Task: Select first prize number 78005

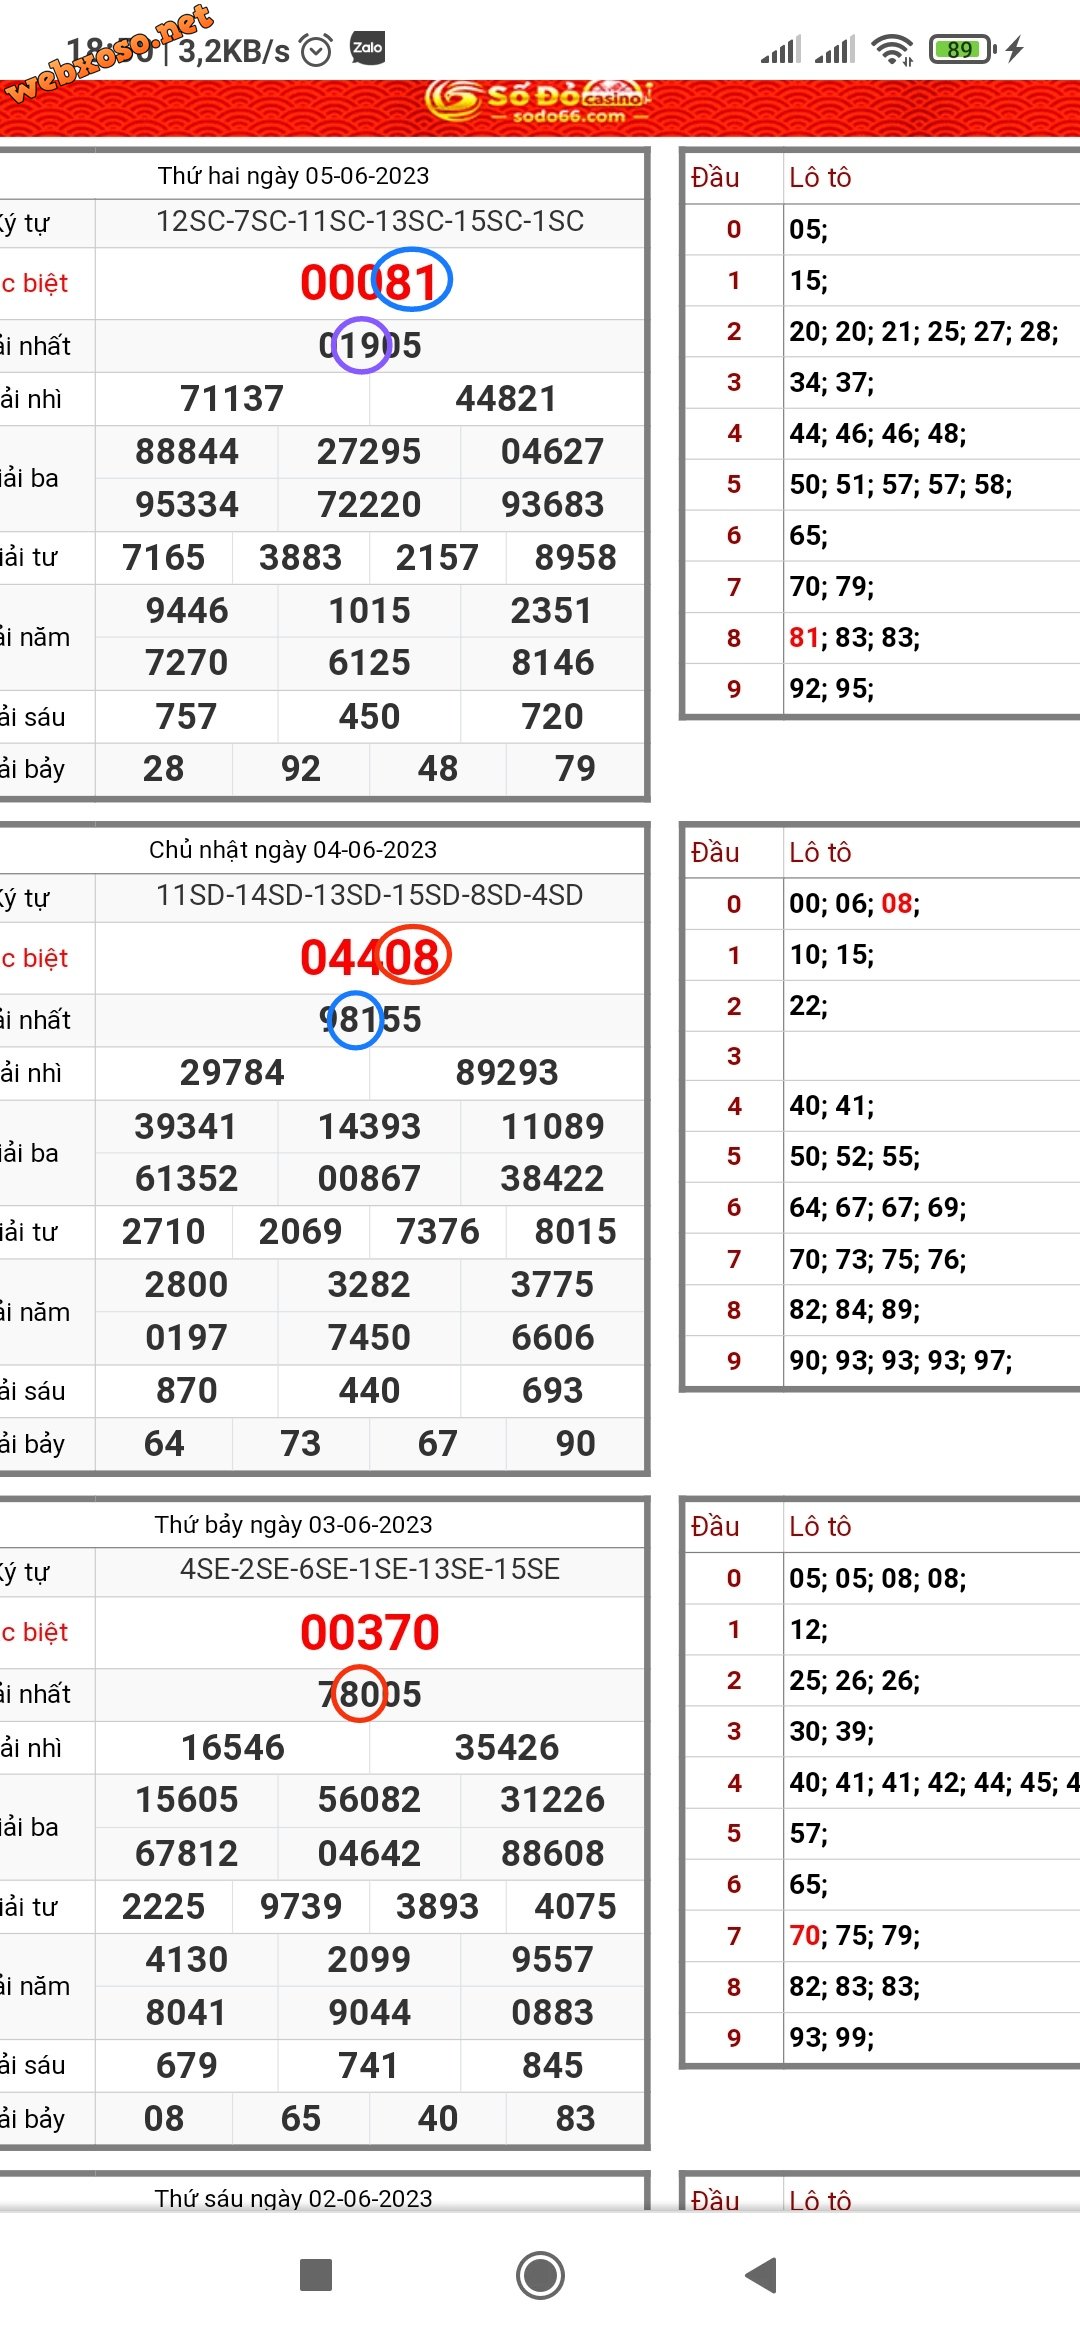Action: 370,1695
